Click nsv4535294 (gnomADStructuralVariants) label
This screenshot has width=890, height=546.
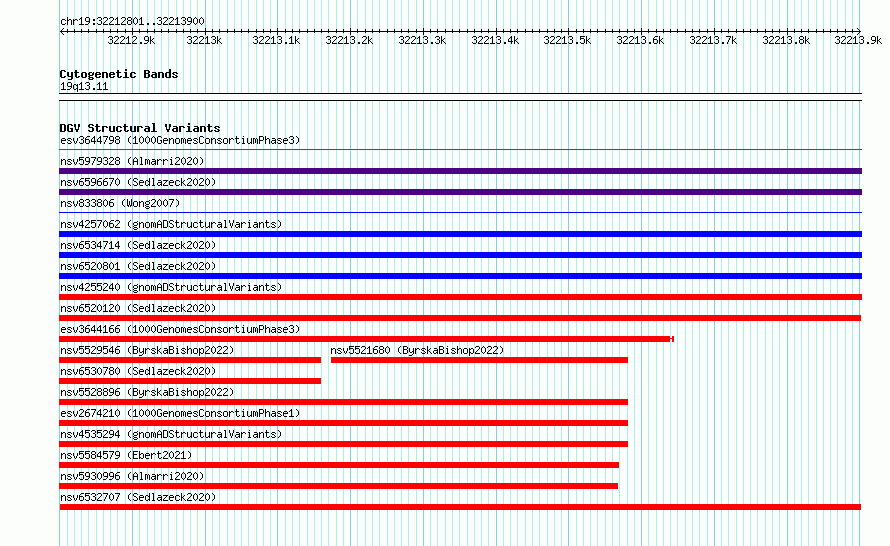(171, 434)
